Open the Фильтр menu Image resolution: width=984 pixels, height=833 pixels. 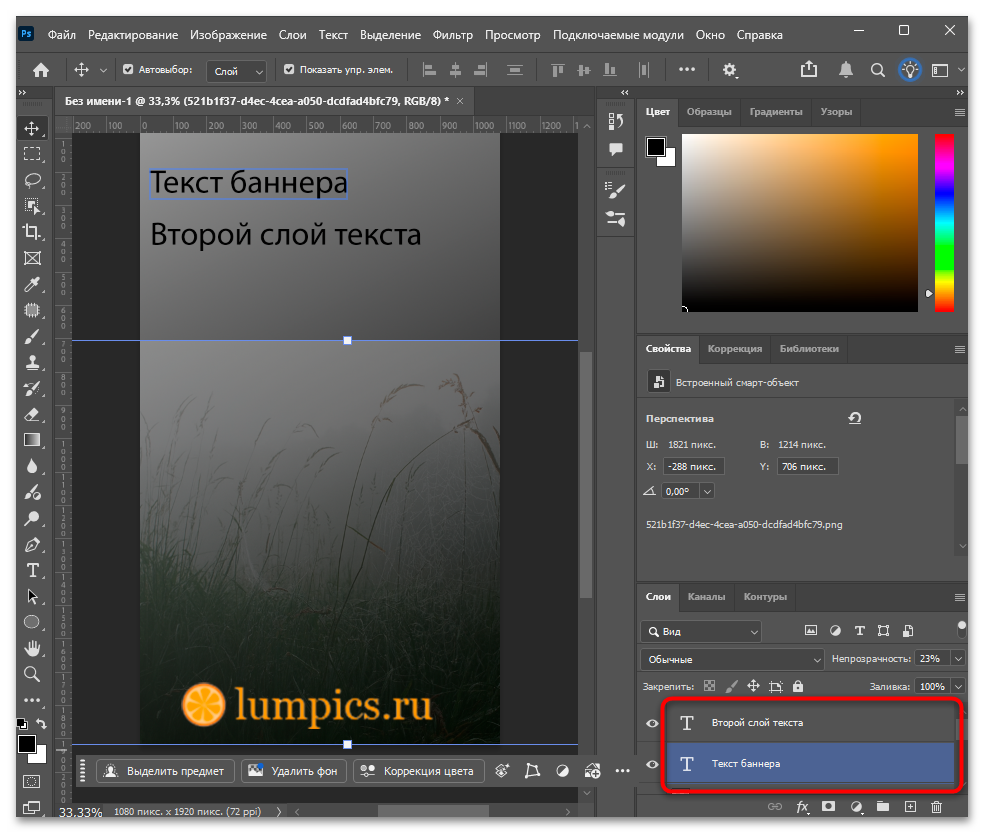point(452,35)
